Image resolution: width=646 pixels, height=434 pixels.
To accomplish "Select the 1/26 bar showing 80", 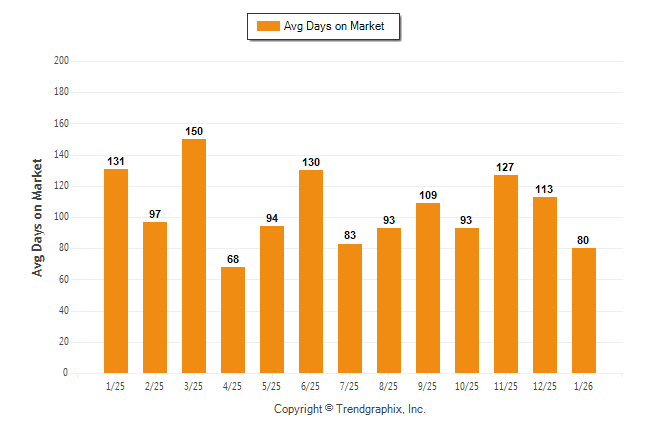I will [x=584, y=310].
